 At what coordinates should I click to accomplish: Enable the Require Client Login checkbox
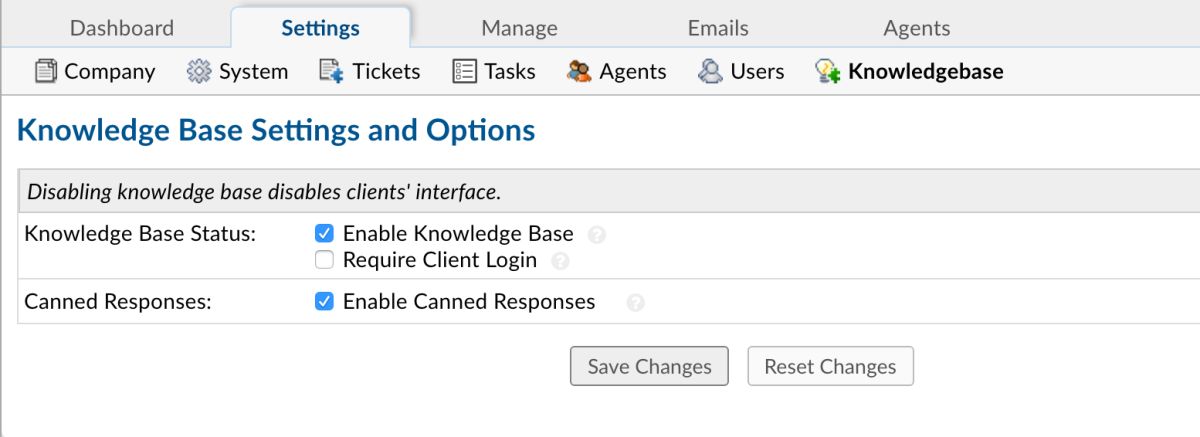[324, 260]
